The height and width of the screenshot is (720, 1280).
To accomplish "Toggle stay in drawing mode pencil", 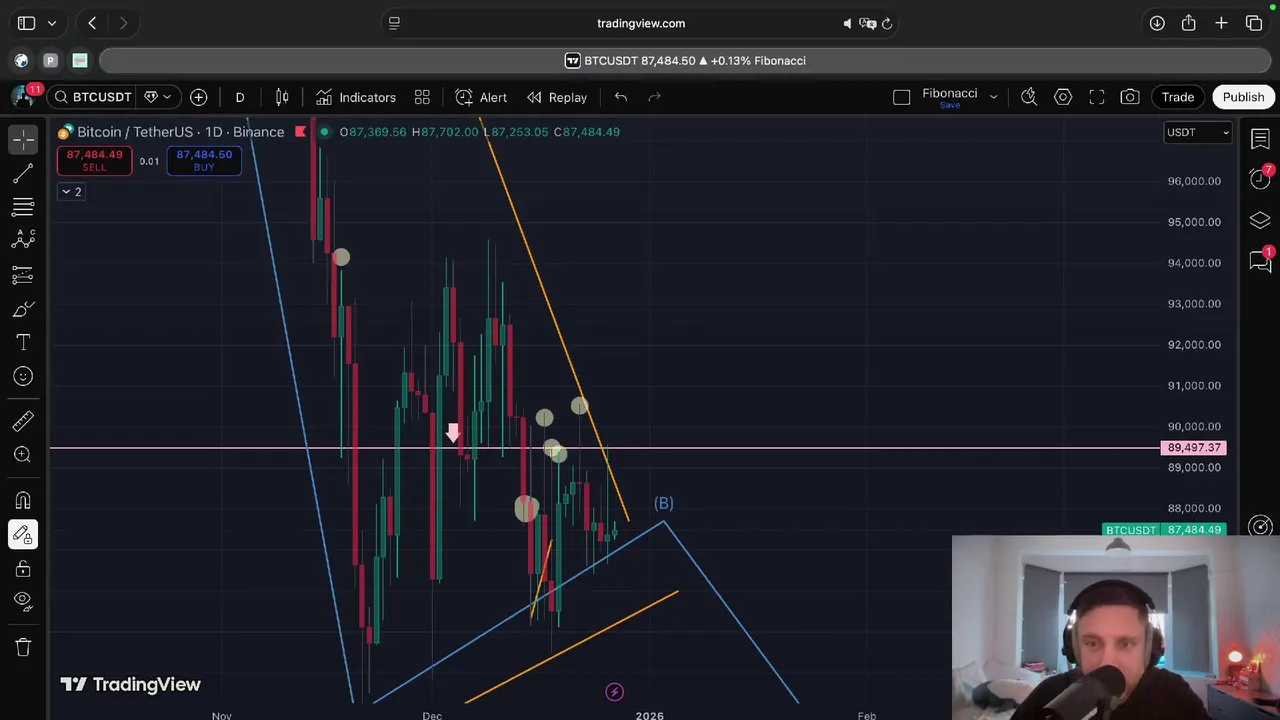I will 23,535.
